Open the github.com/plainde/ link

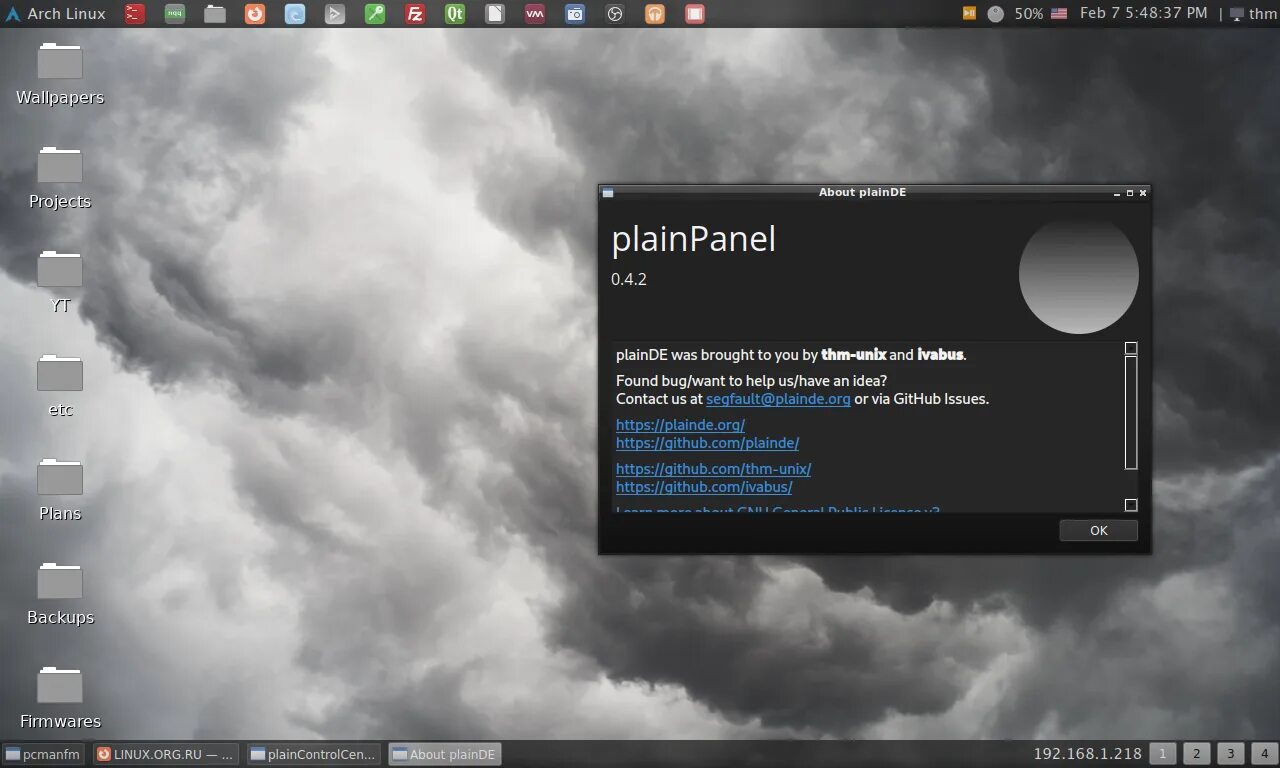coord(707,443)
